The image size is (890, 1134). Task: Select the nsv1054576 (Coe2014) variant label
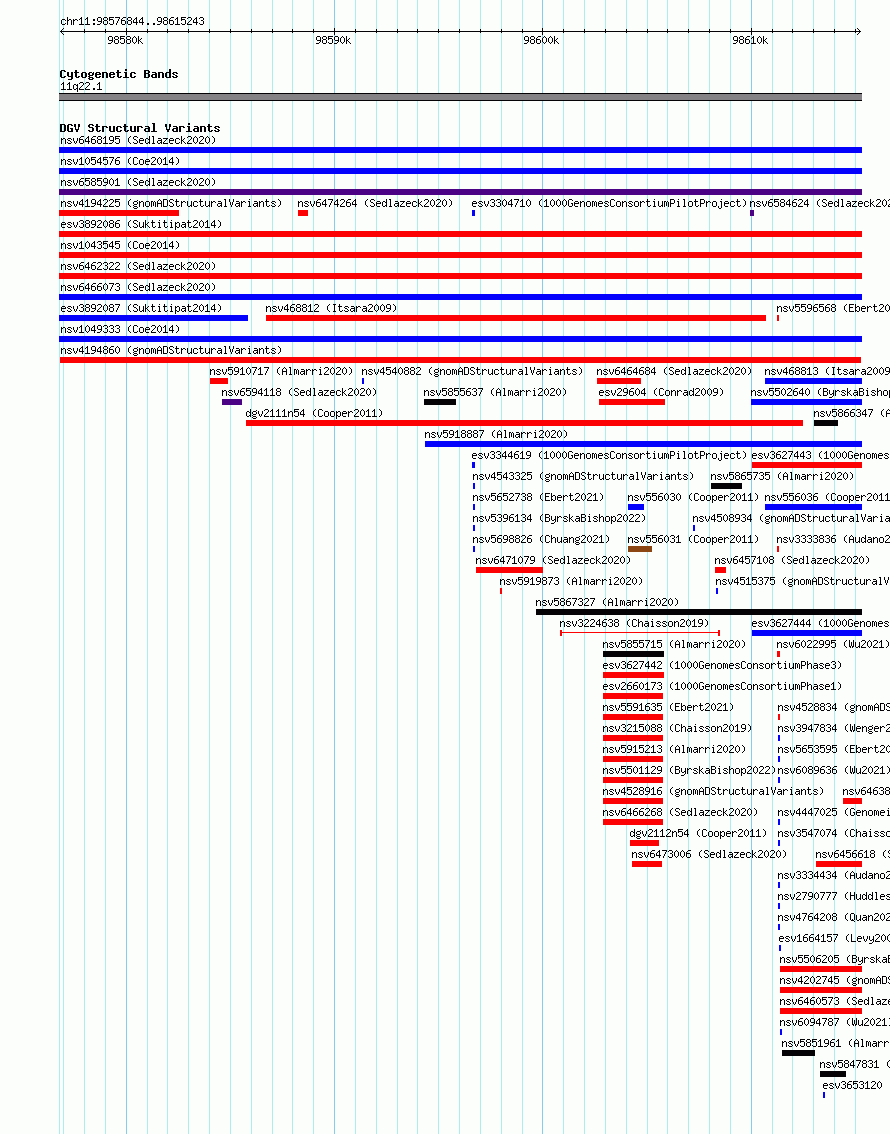tap(120, 161)
